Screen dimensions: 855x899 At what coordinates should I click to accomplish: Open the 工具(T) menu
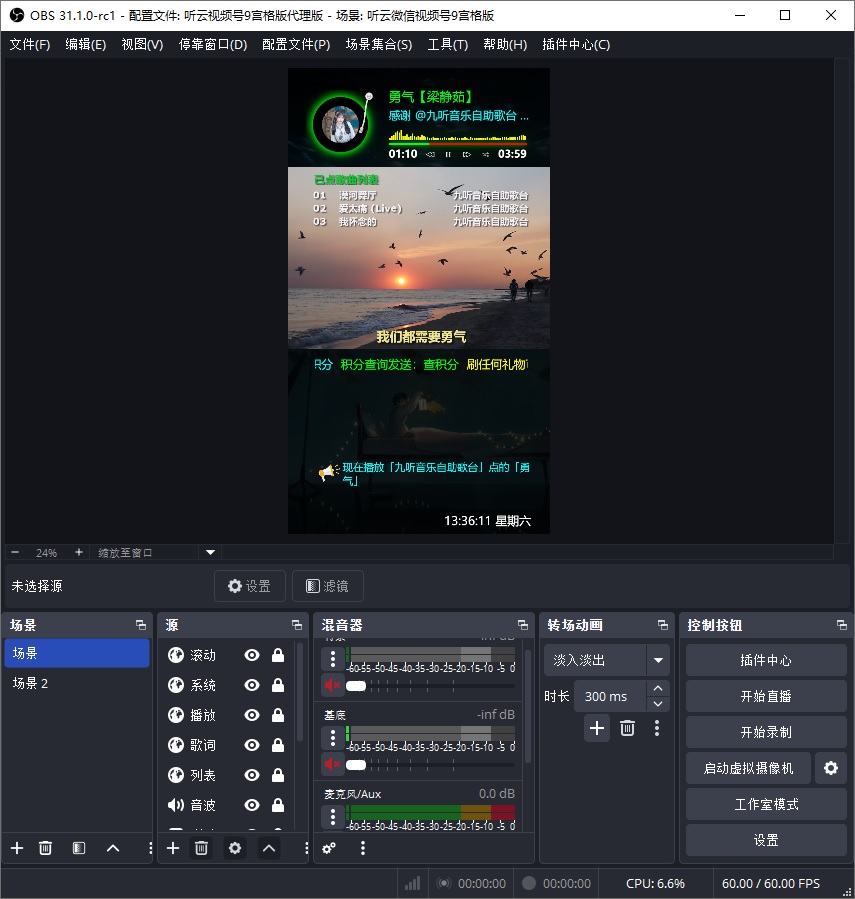click(447, 44)
